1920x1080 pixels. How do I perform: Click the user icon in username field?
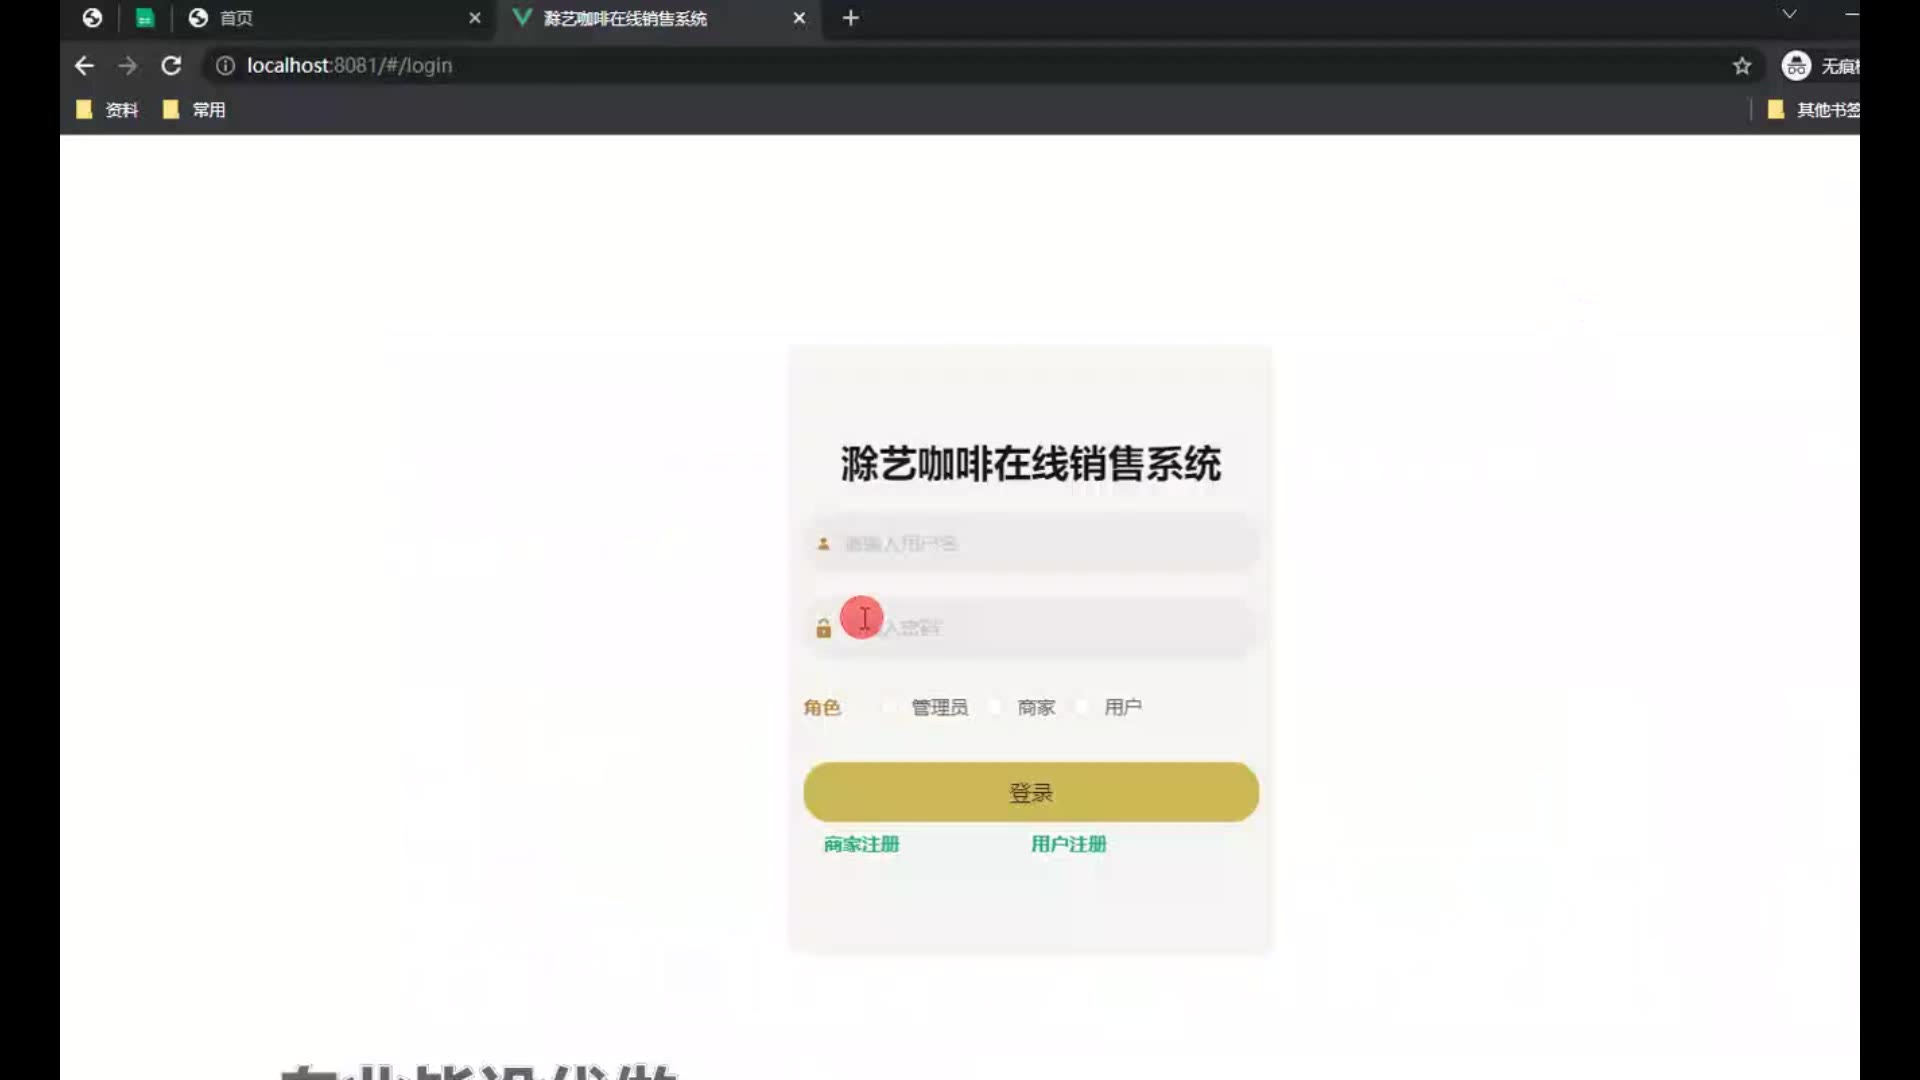(823, 544)
